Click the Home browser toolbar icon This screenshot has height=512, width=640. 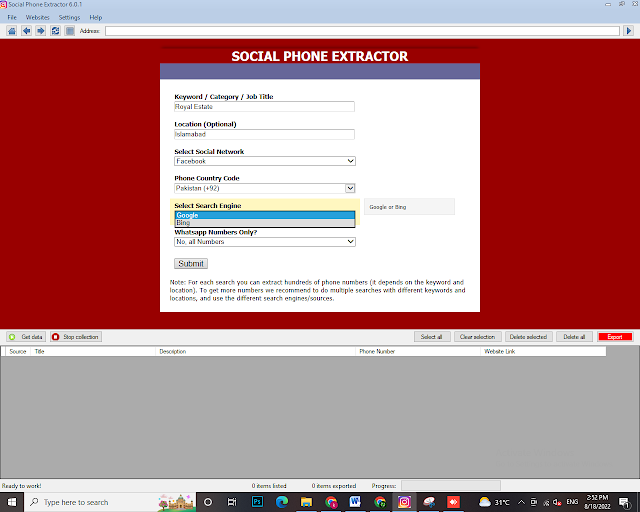(x=12, y=31)
